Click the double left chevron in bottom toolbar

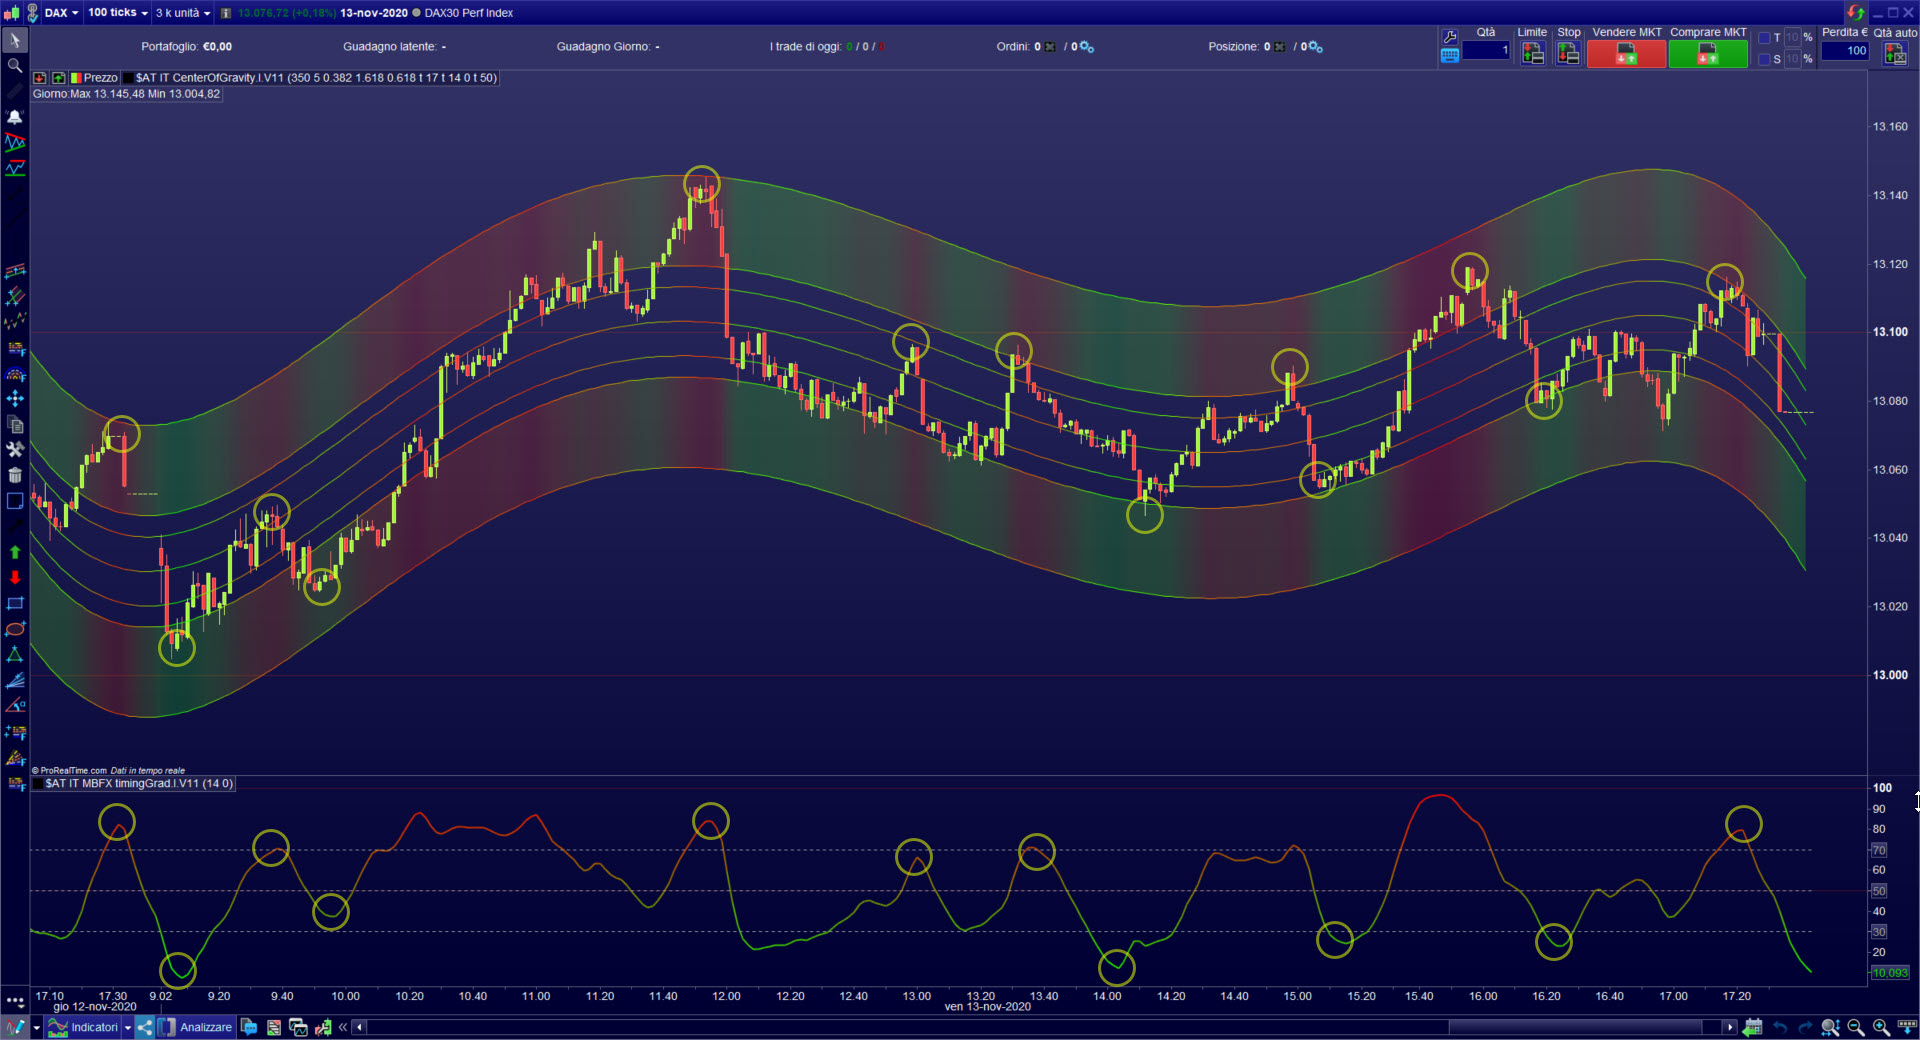[x=343, y=1027]
